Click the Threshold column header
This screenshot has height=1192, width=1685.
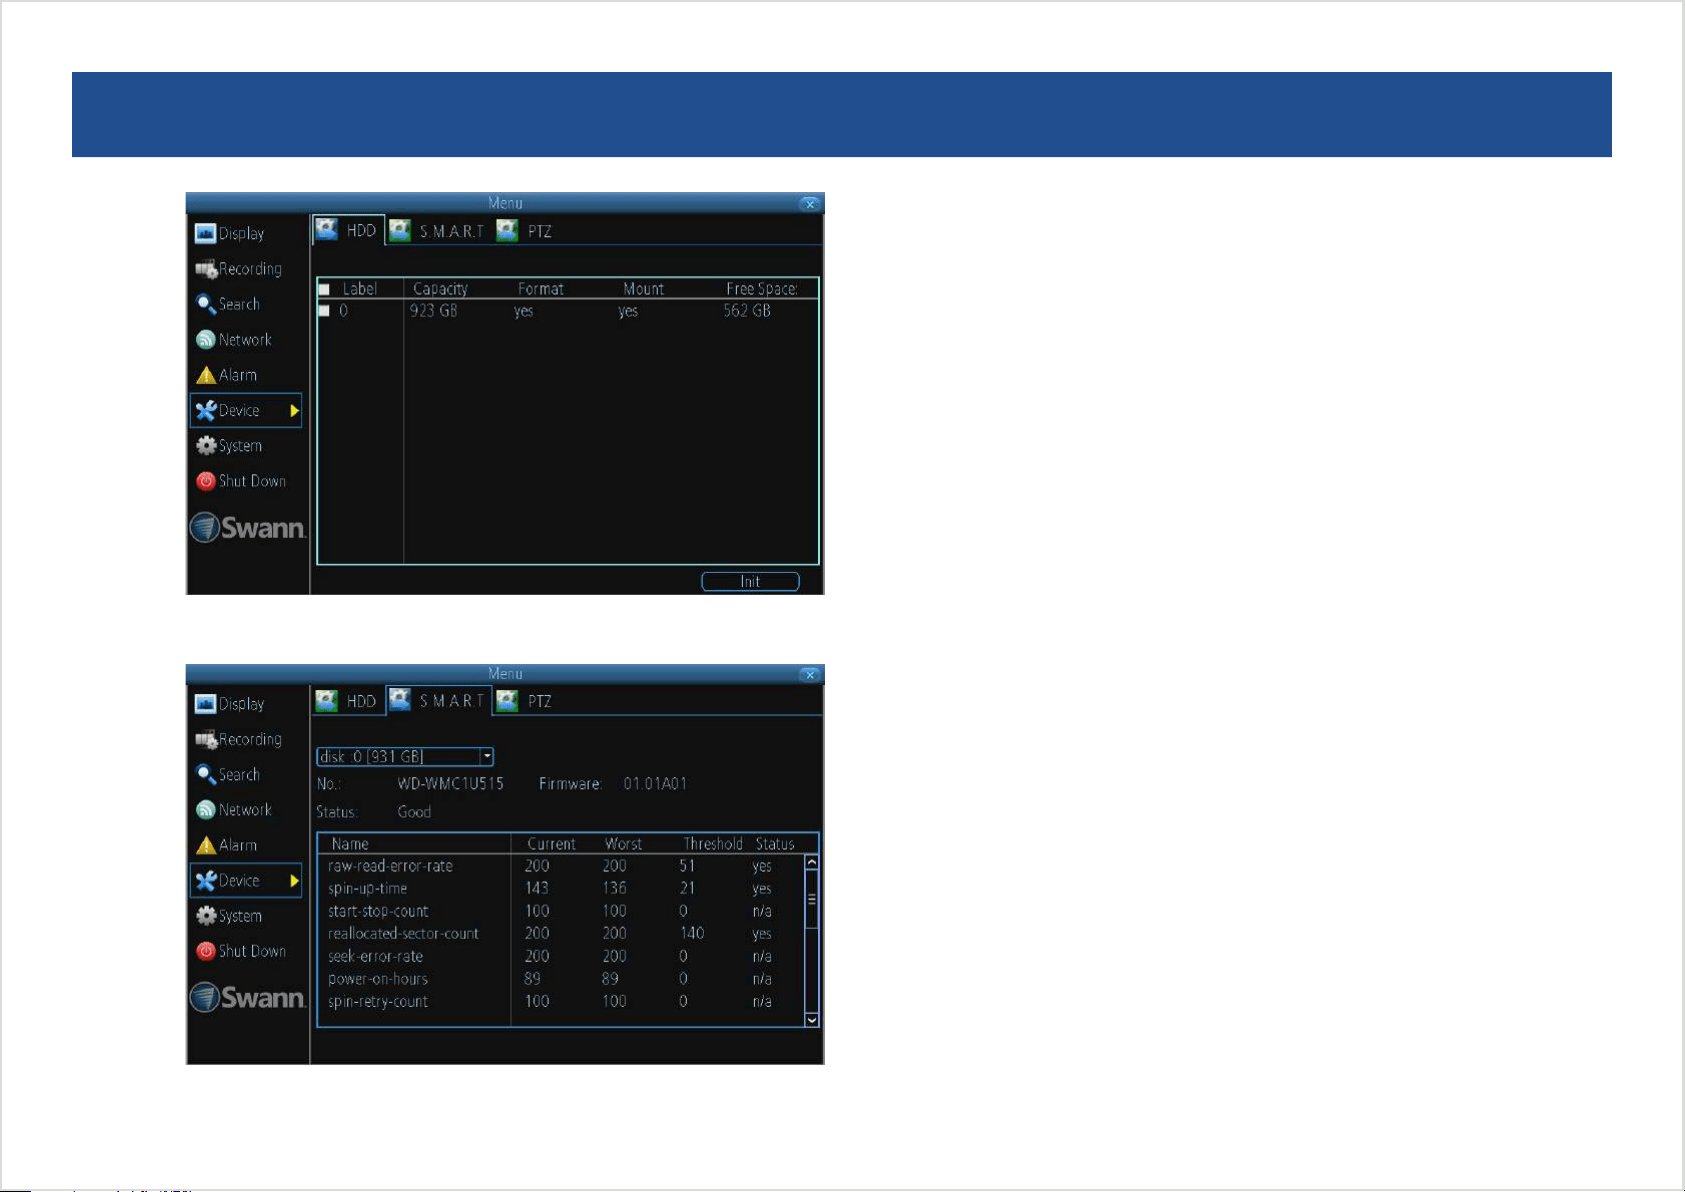[712, 844]
